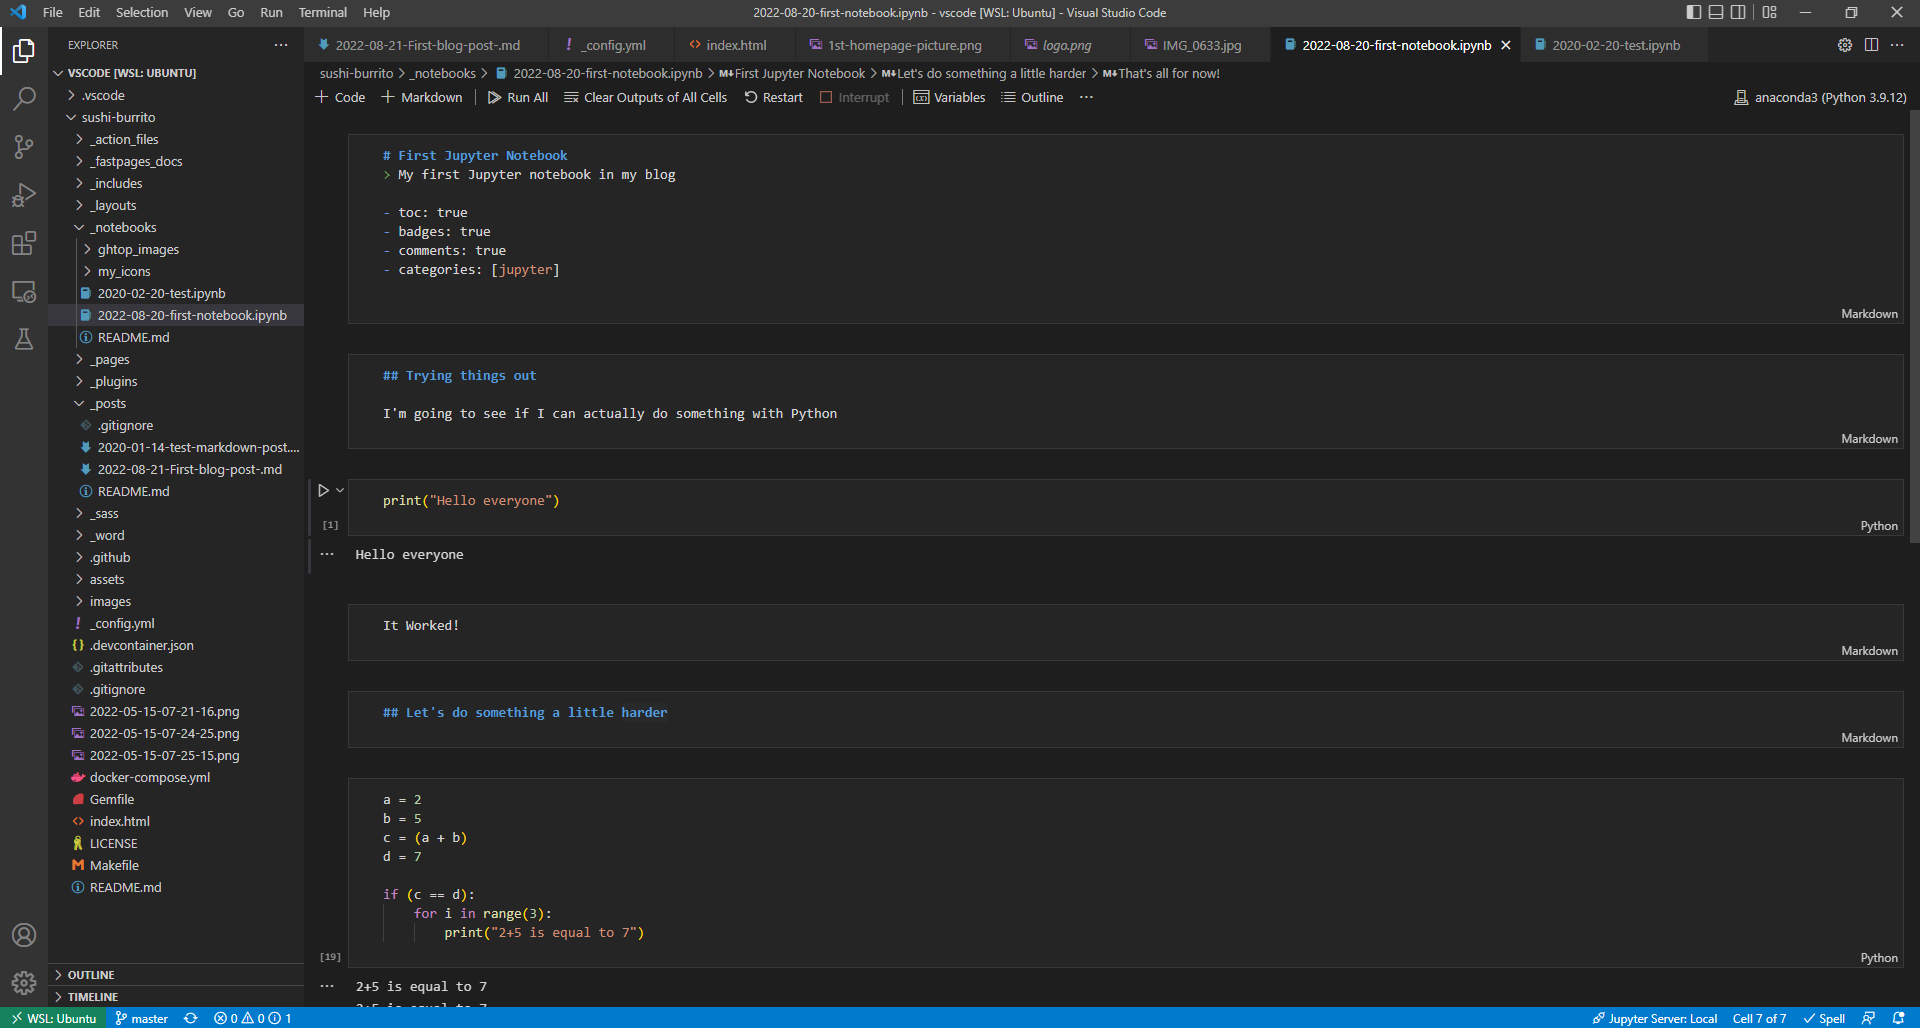
Task: Select the anaconda3 (Python 3.9.12) kernel picker
Action: 1820,97
